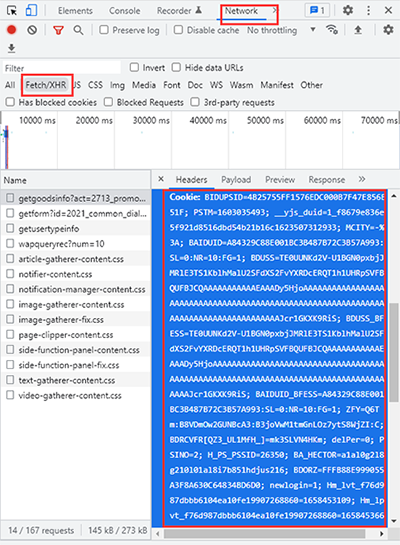Stop recording network log with red button

[x=11, y=30]
